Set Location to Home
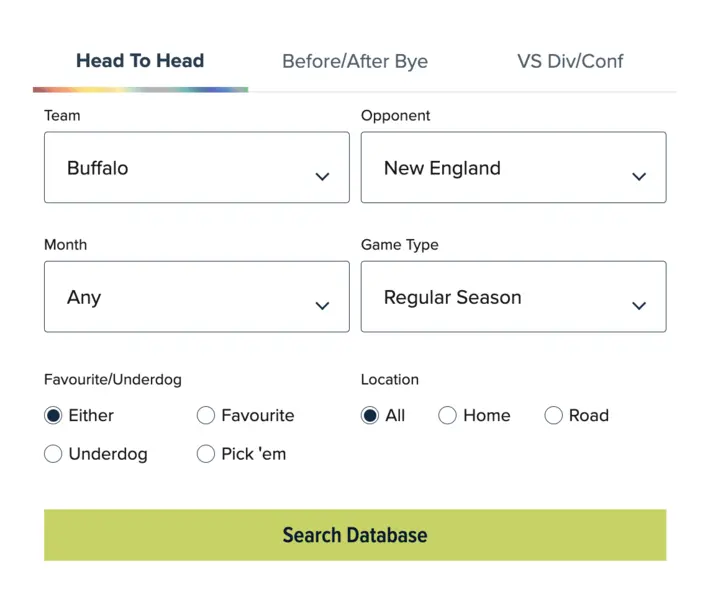The width and height of the screenshot is (713, 600). (x=448, y=415)
